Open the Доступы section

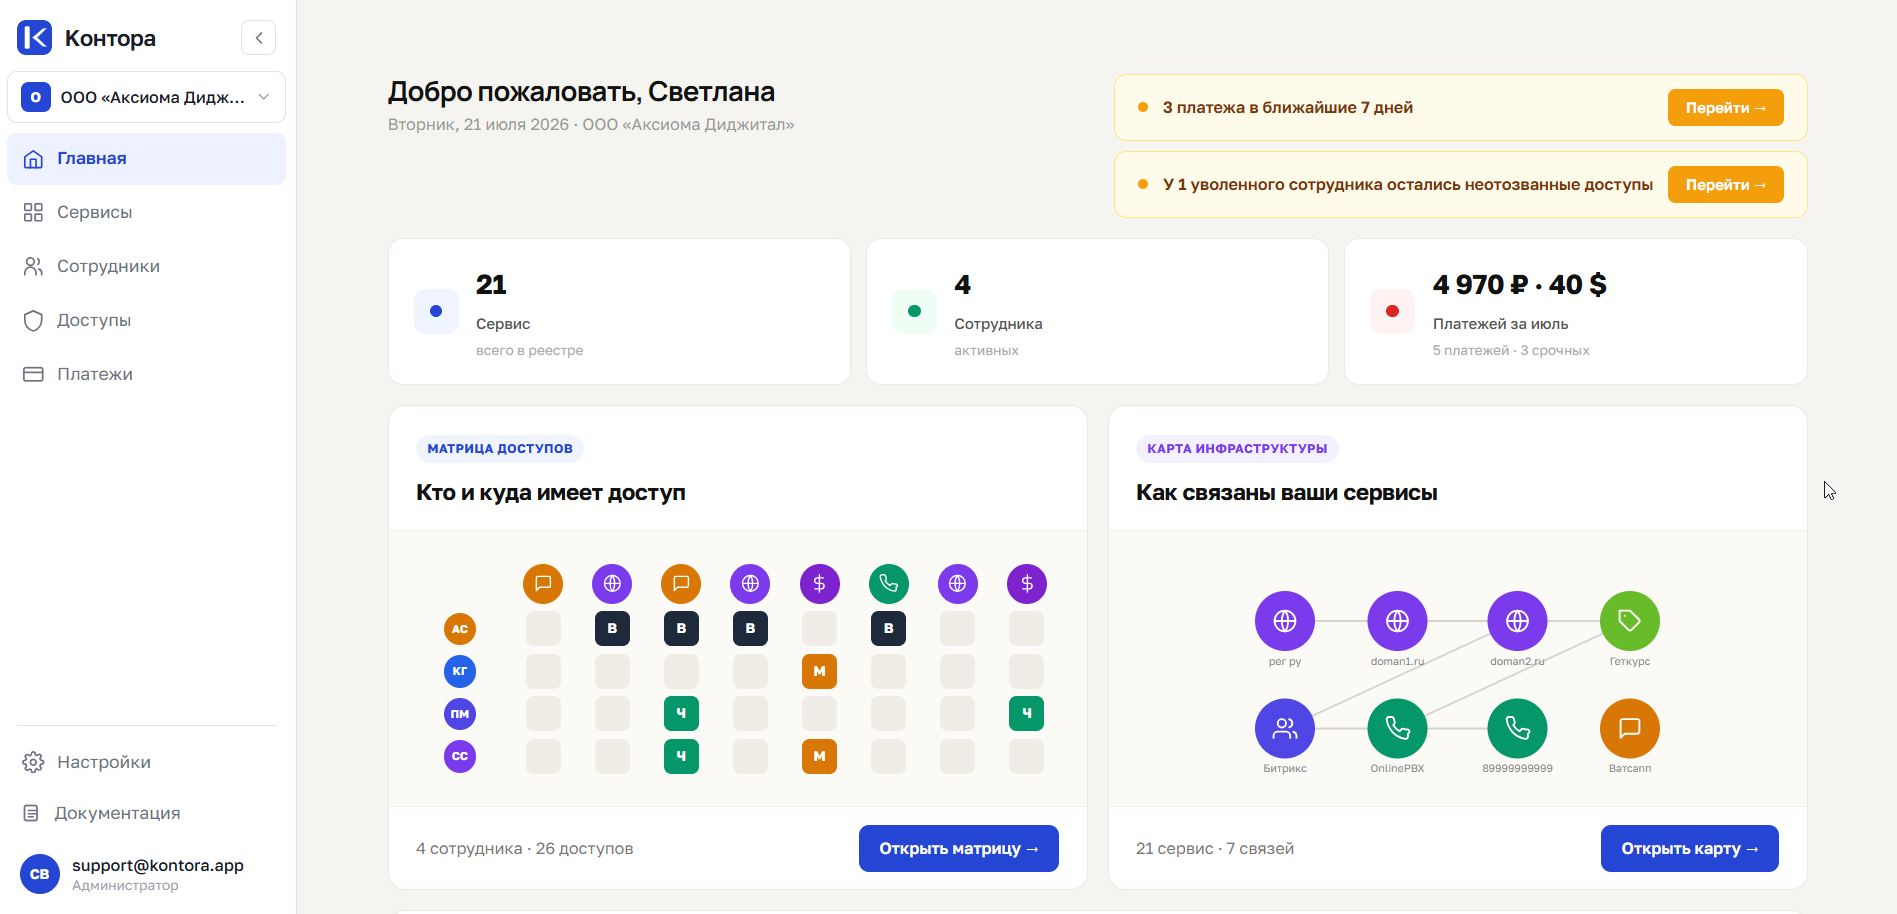point(146,320)
